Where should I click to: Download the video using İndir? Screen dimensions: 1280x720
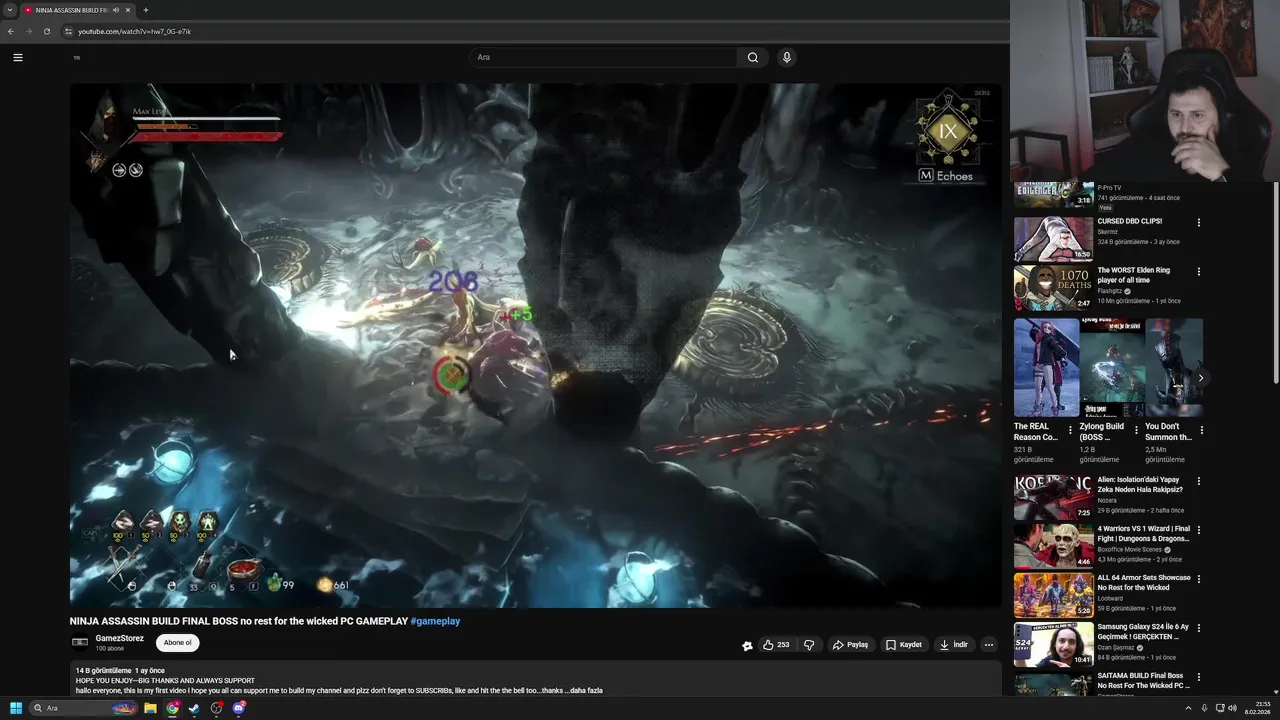pos(954,645)
